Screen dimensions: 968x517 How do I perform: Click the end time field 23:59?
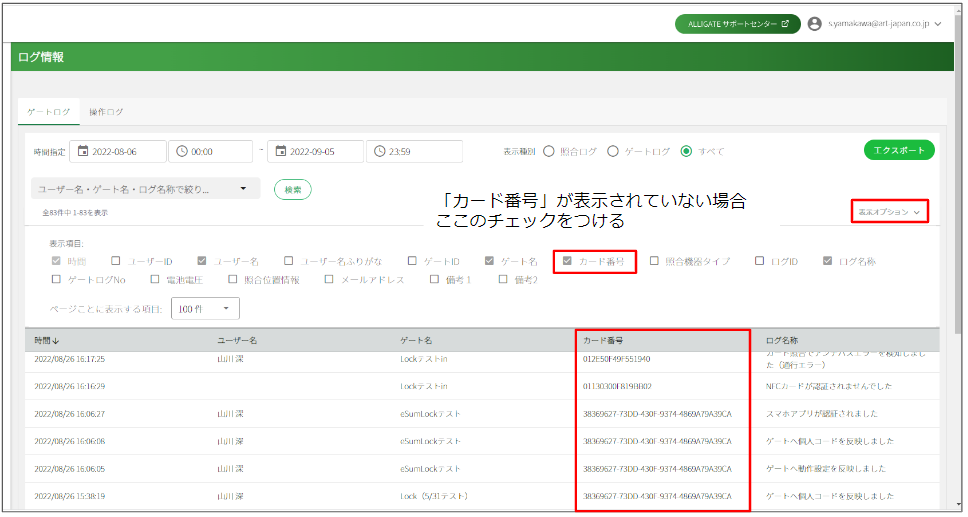point(414,151)
